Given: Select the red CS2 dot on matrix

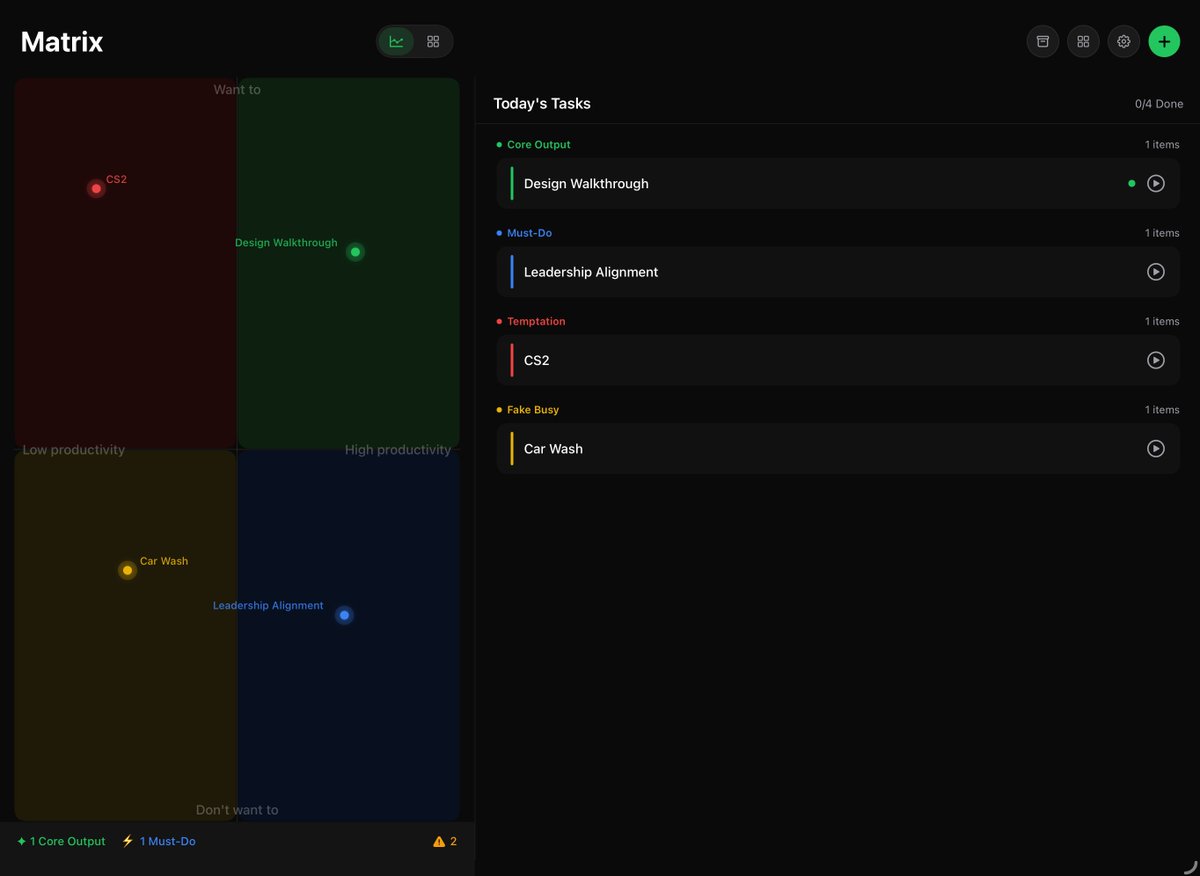Looking at the screenshot, I should pyautogui.click(x=96, y=189).
